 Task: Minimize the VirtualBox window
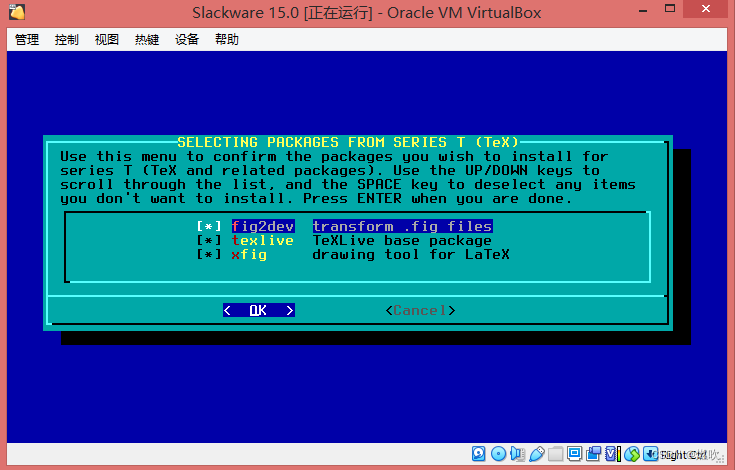[643, 10]
